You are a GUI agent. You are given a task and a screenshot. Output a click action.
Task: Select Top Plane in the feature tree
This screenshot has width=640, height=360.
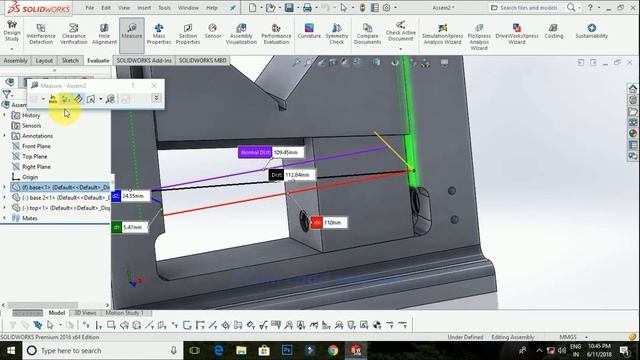point(35,156)
